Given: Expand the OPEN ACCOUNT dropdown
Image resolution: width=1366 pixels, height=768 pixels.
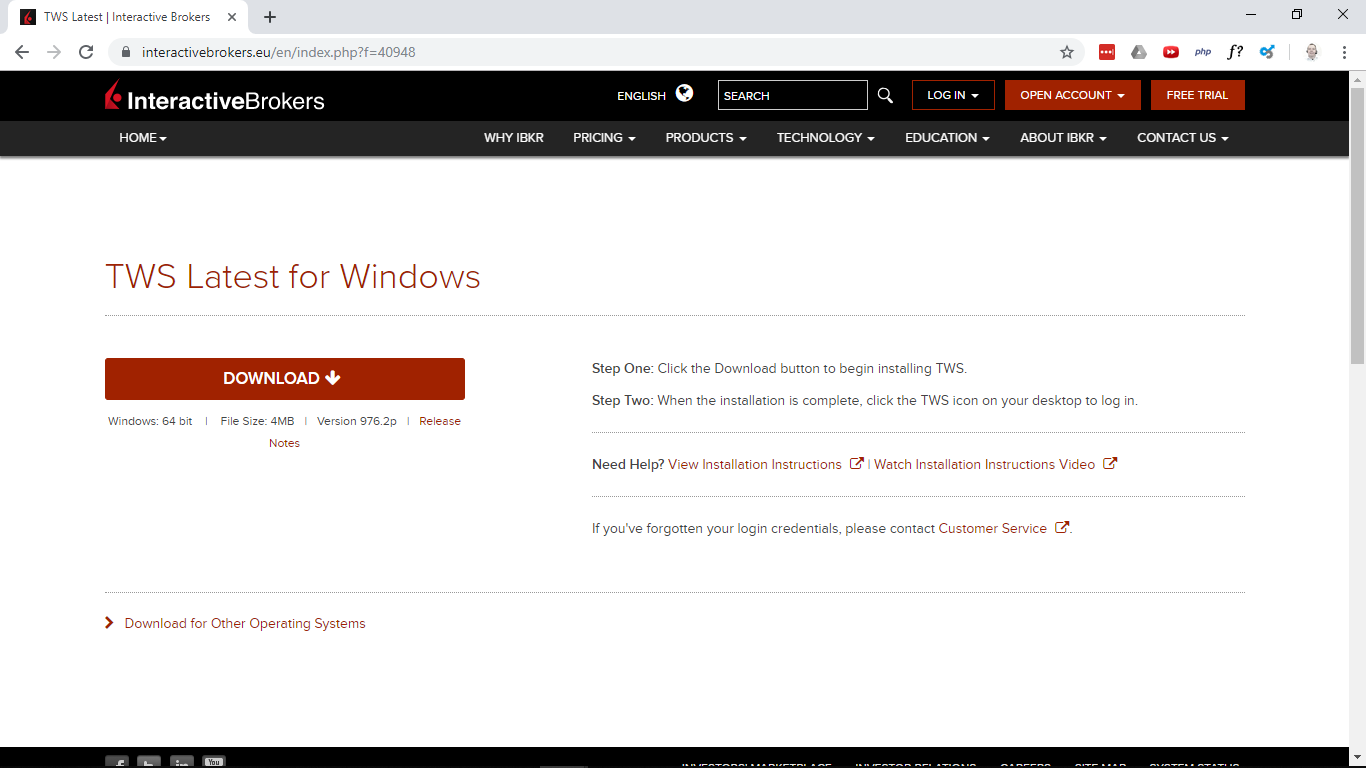Looking at the screenshot, I should (x=1073, y=95).
